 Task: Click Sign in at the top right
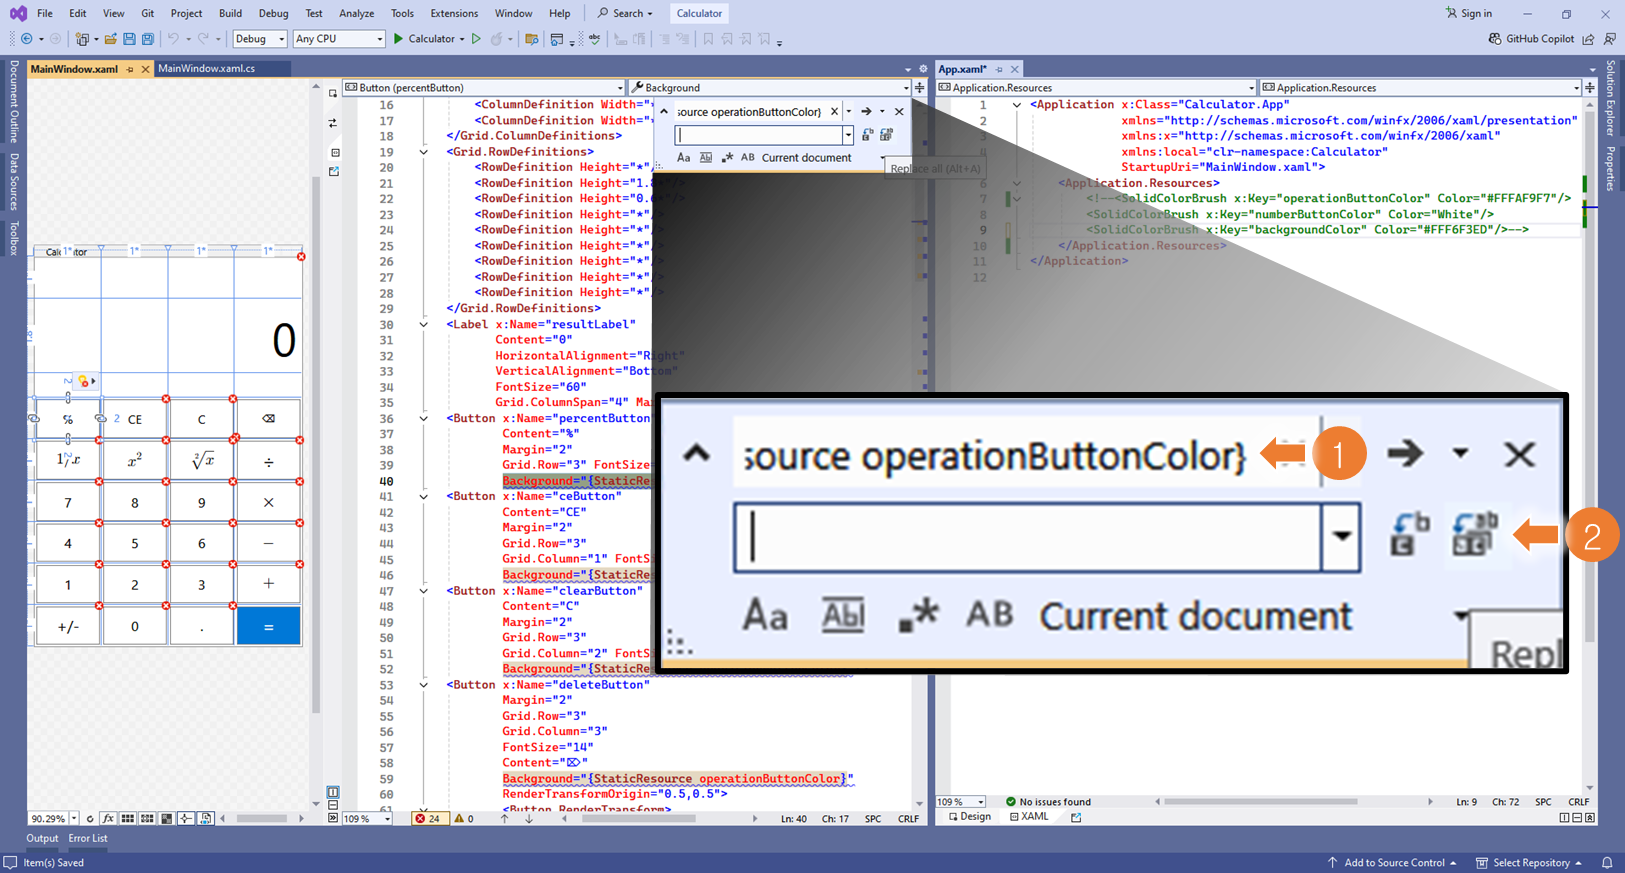click(1468, 13)
